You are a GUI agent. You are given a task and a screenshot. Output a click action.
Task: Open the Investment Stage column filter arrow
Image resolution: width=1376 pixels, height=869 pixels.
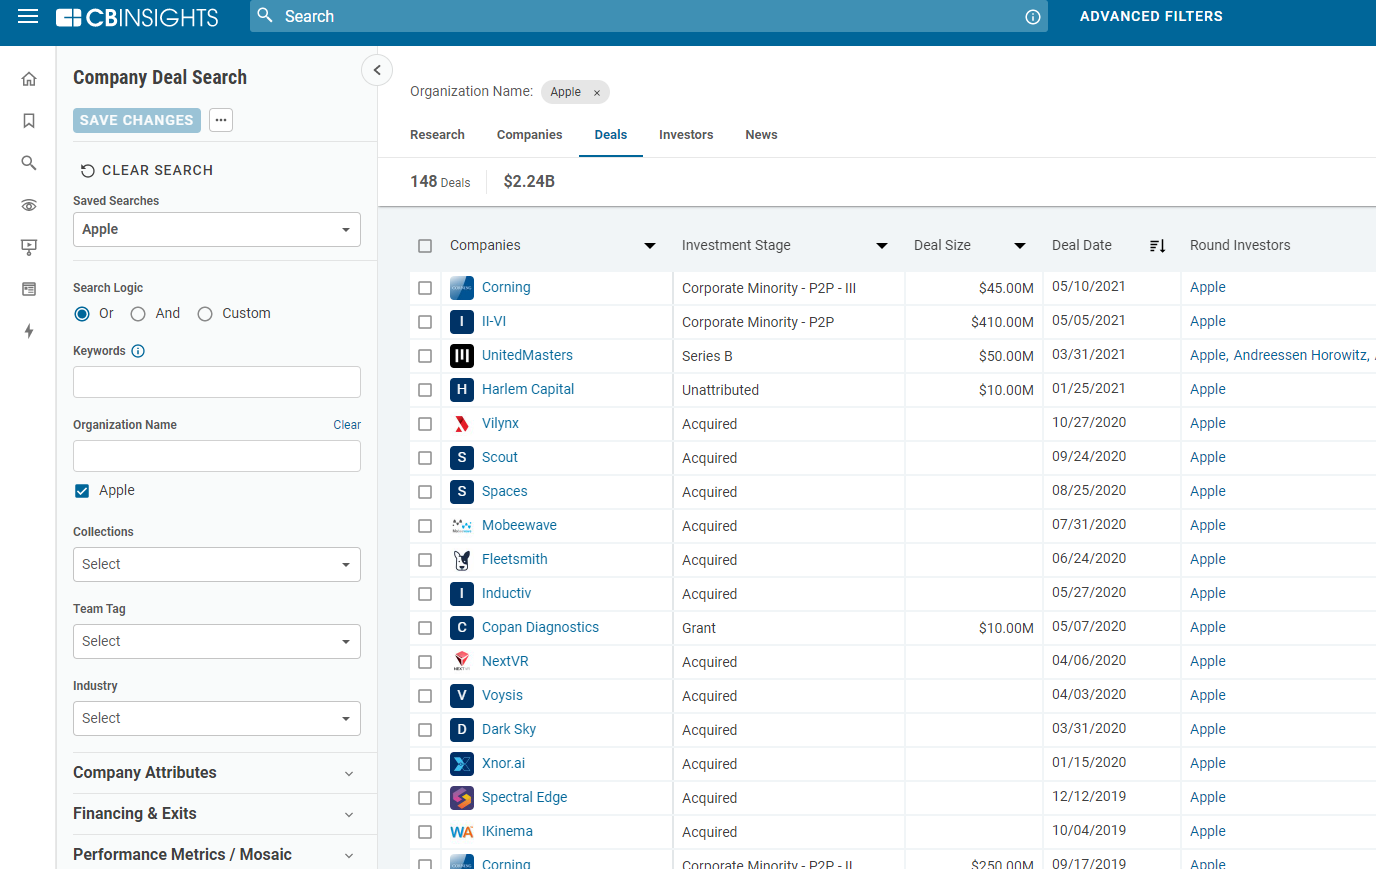[x=882, y=246]
